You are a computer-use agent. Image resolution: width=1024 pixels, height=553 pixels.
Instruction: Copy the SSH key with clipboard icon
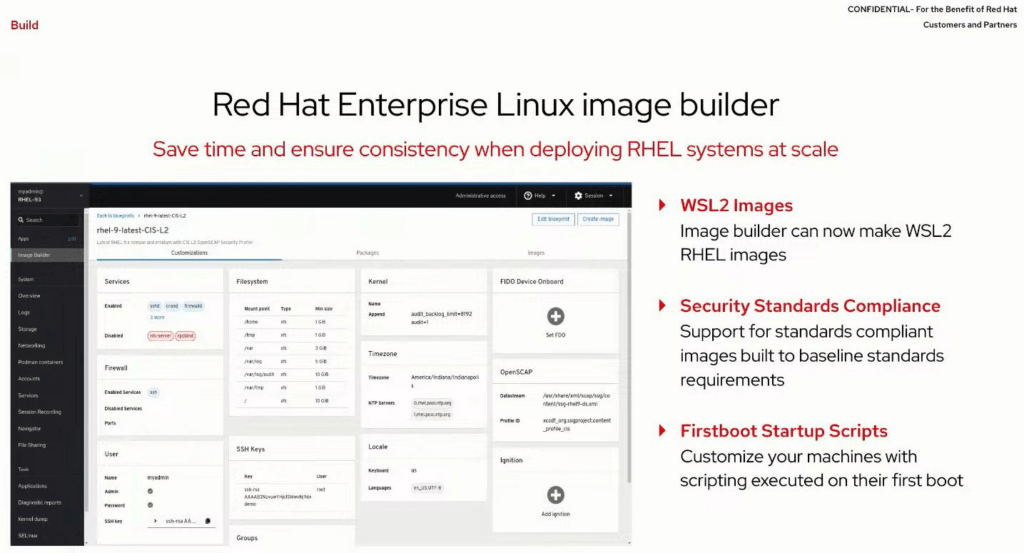click(208, 521)
